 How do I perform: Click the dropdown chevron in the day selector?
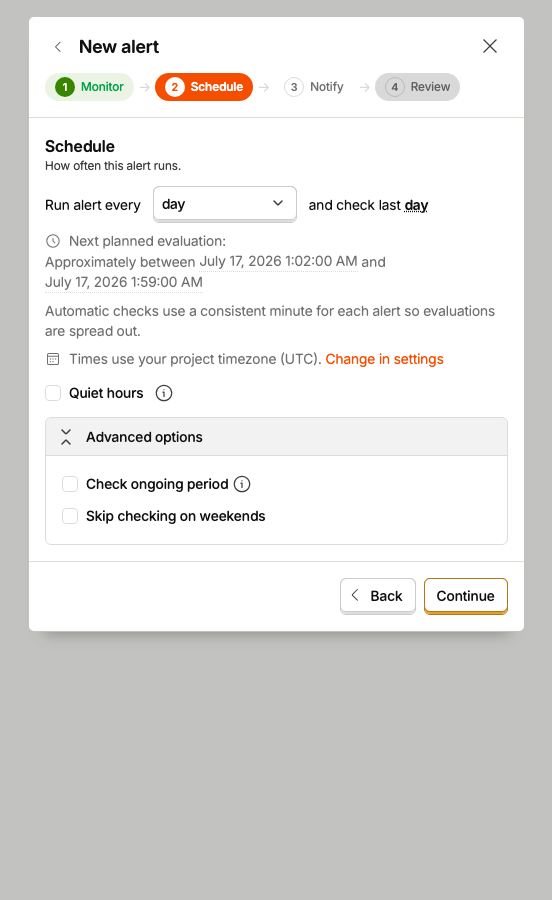(x=278, y=203)
